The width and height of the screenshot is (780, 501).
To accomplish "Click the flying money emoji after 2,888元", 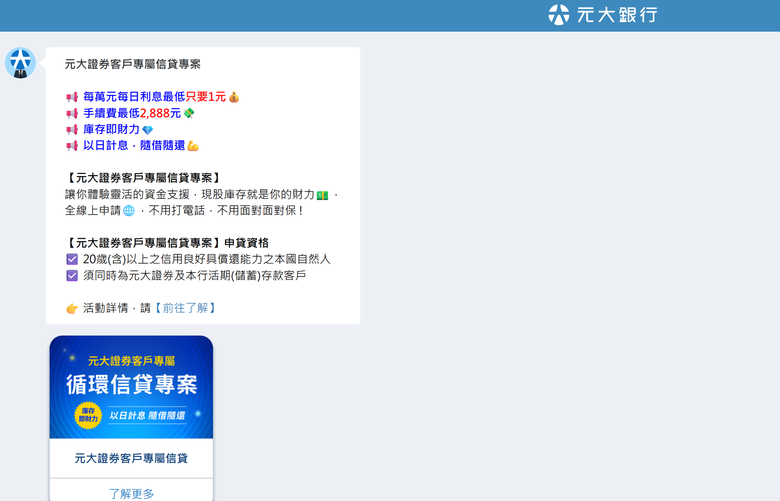I will [x=189, y=113].
